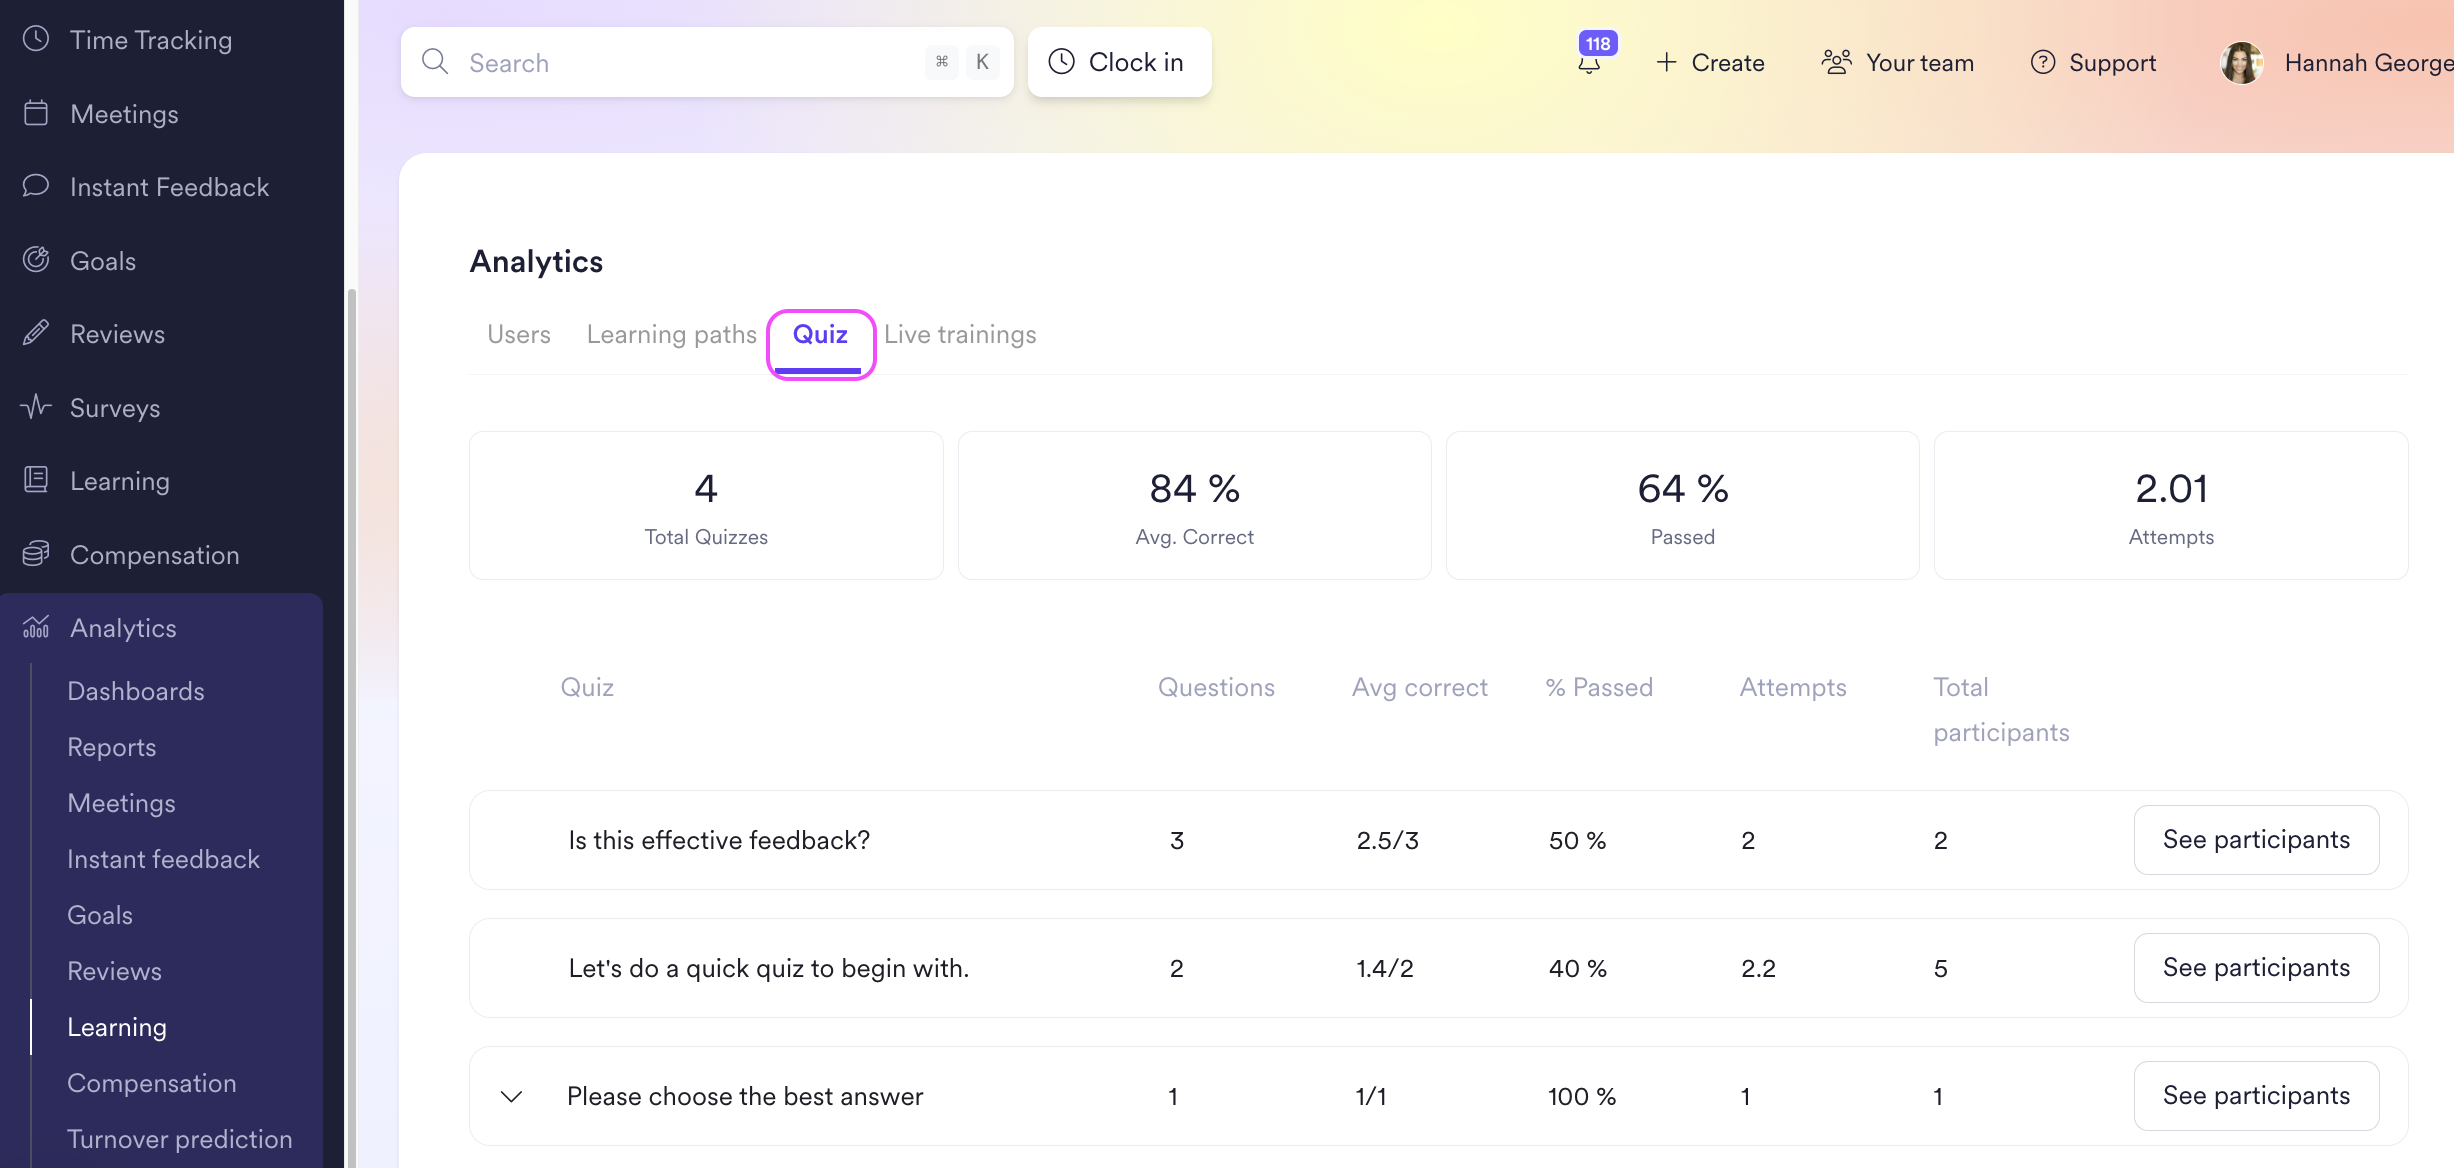Switch to the Learning paths tab
Image resolution: width=2454 pixels, height=1168 pixels.
671,334
